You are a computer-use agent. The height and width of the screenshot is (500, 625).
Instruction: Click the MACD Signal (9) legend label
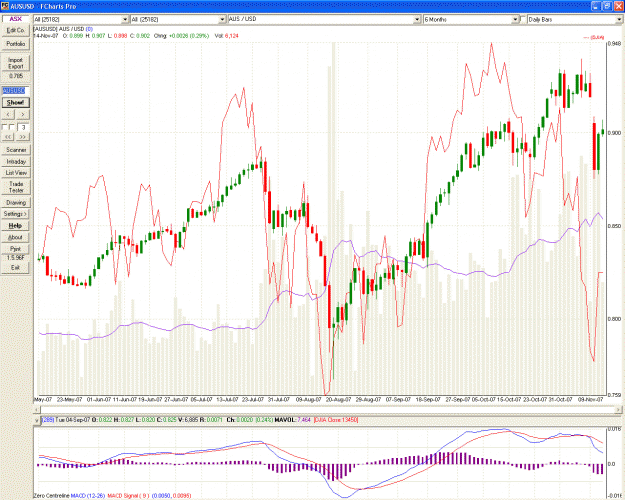pyautogui.click(x=128, y=496)
